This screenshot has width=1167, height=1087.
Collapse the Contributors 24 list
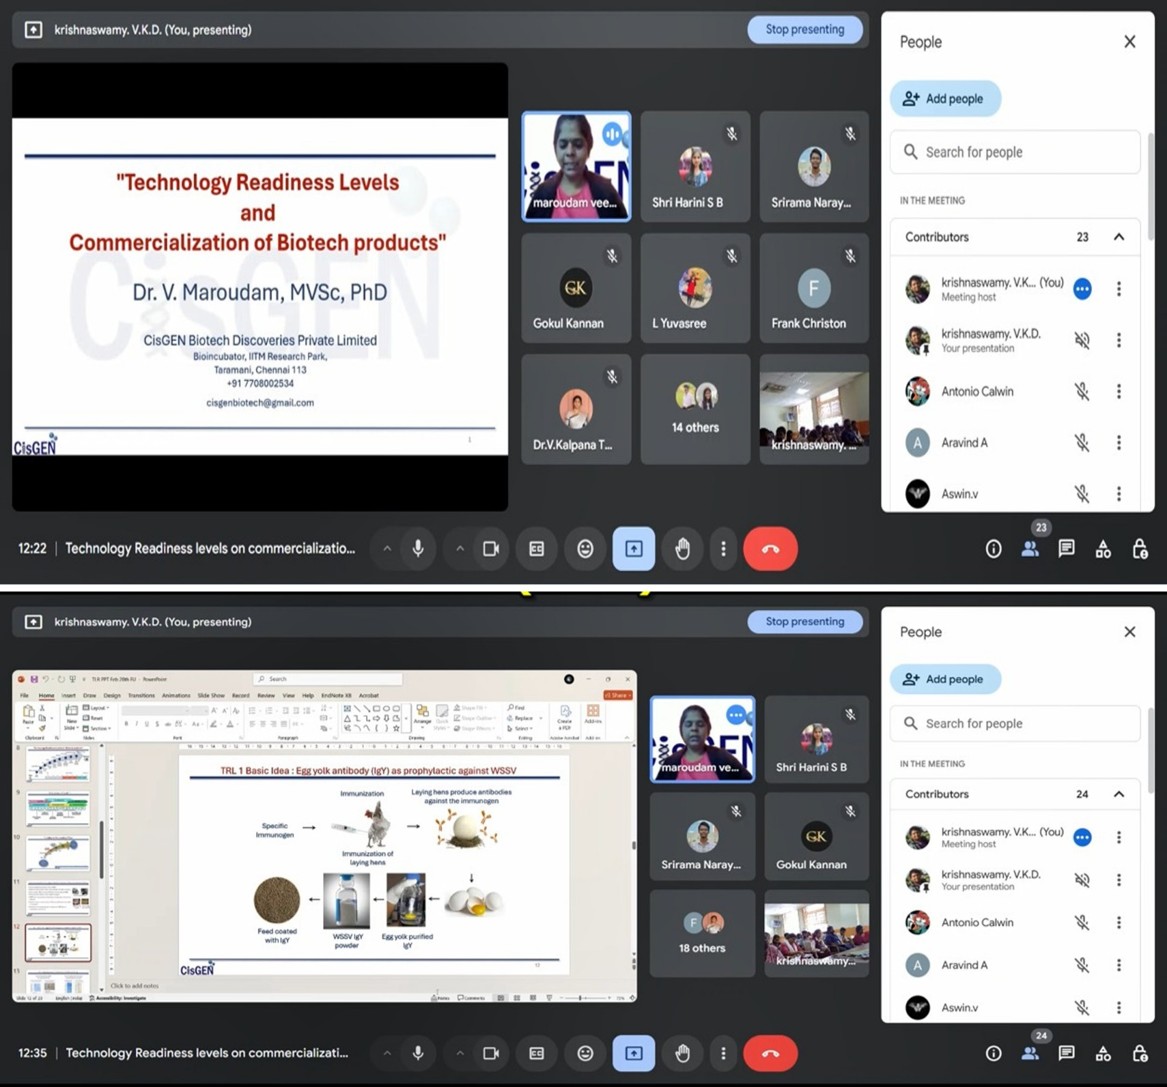pos(1119,794)
